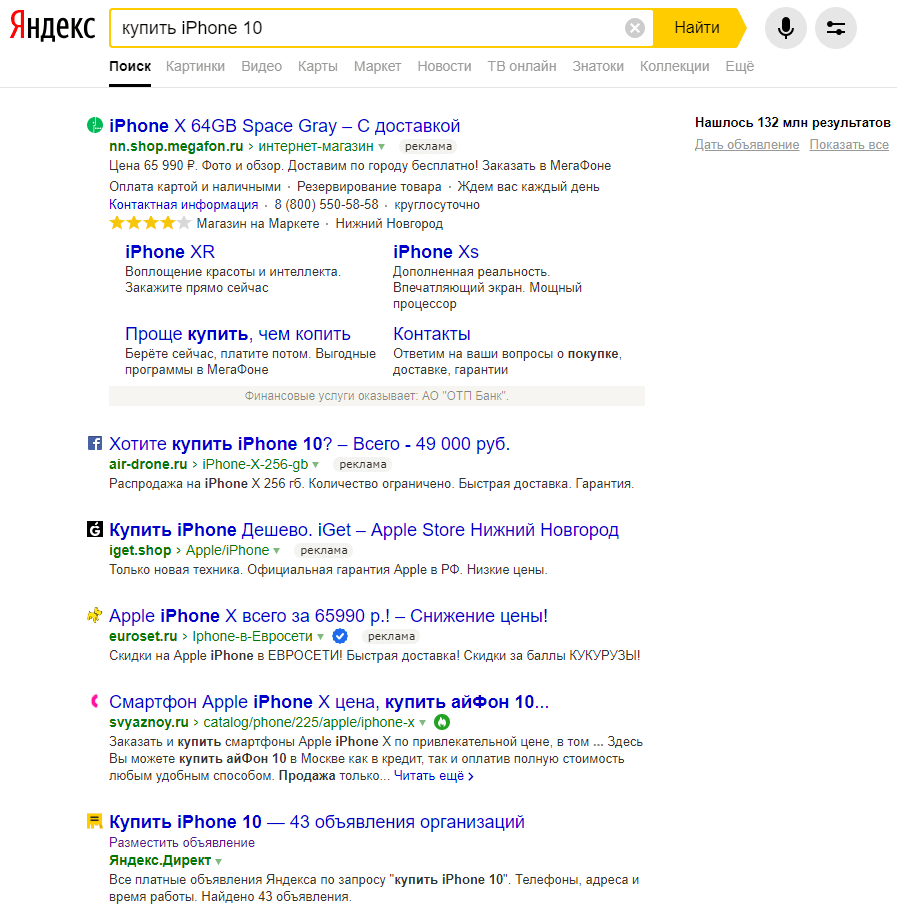This screenshot has width=897, height=917.
Task: Click Финансовые услуги оказывает АО ОТП Банк notice
Action: [377, 396]
